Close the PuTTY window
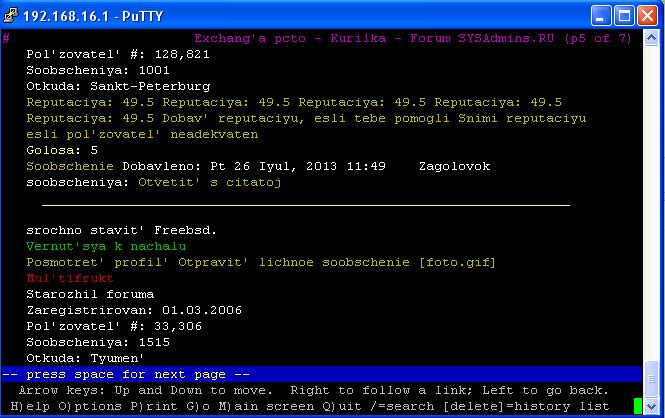 [x=647, y=16]
